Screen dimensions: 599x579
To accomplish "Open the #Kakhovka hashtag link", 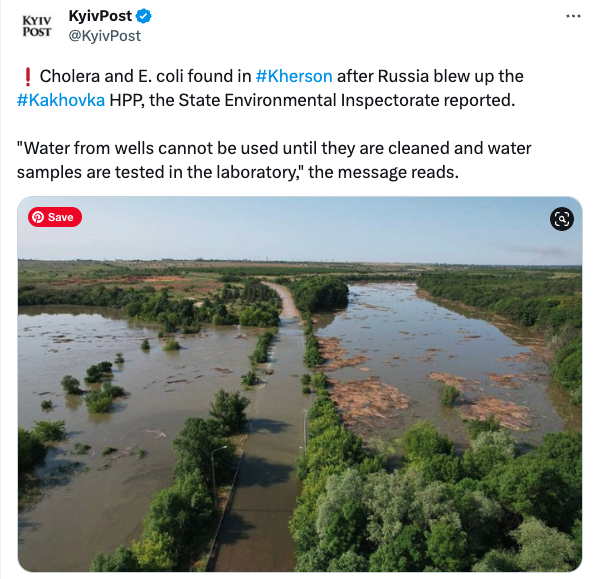I will [x=61, y=100].
